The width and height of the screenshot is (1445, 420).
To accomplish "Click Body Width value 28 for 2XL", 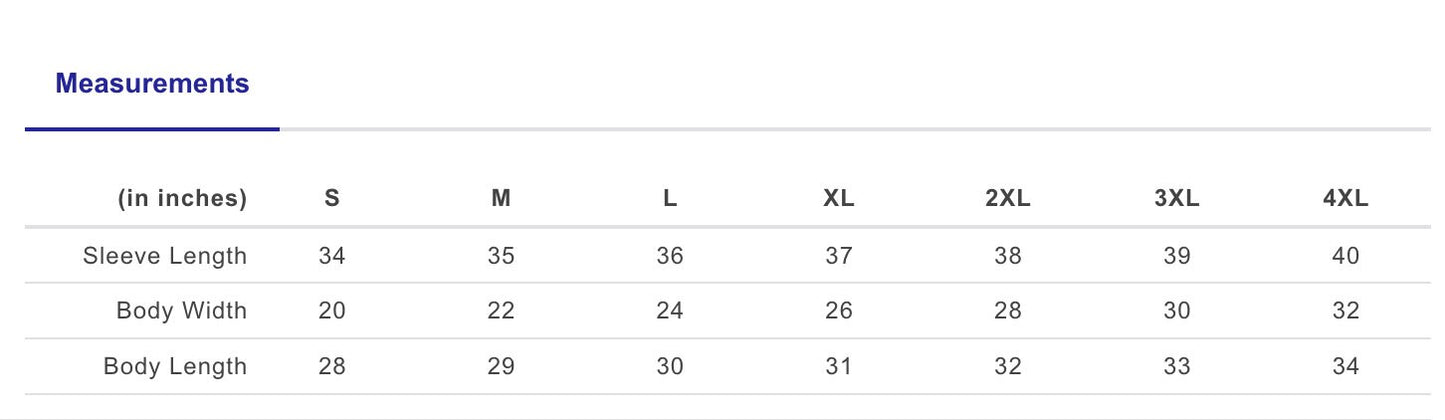I will pyautogui.click(x=1008, y=311).
